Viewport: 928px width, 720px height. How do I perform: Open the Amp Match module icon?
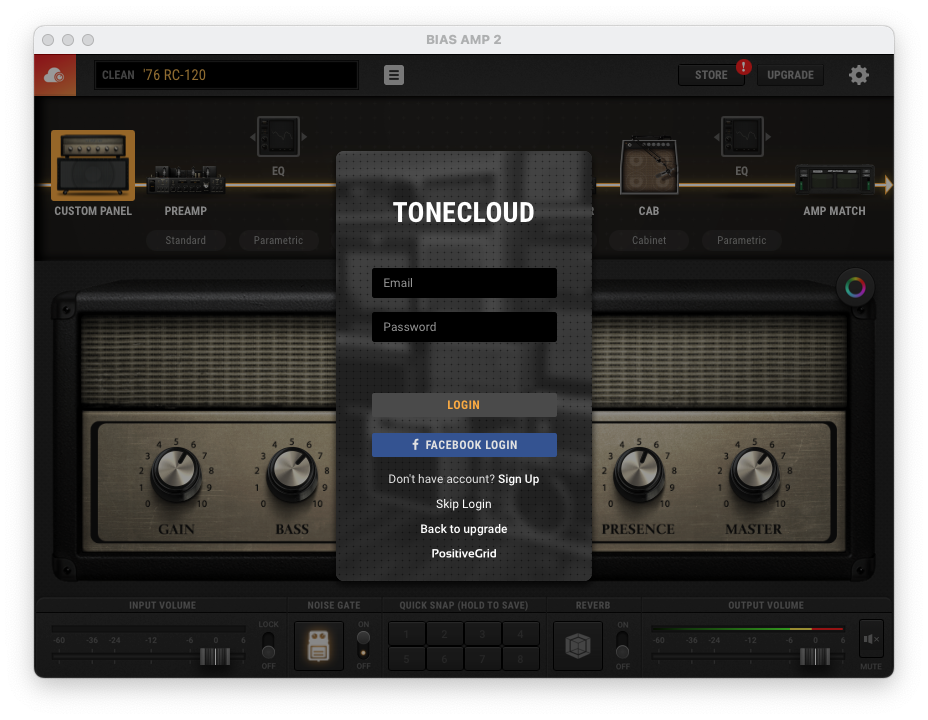[x=834, y=179]
